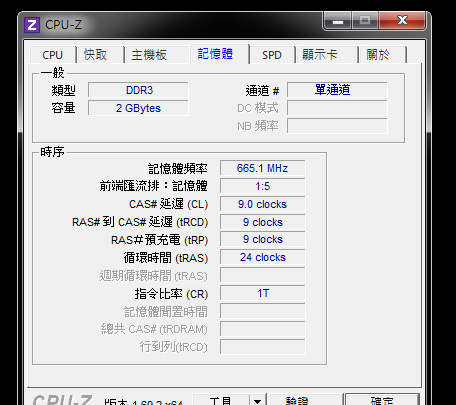Viewport: 456px width, 405px height.
Task: Expand the 工具 dropdown arrow
Action: click(257, 400)
